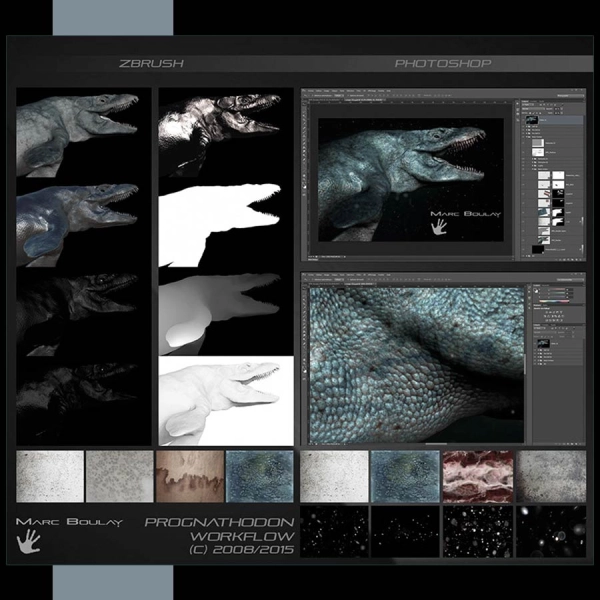
Task: Click the PROGNATHODON WORKFLOW title text
Action: [220, 529]
